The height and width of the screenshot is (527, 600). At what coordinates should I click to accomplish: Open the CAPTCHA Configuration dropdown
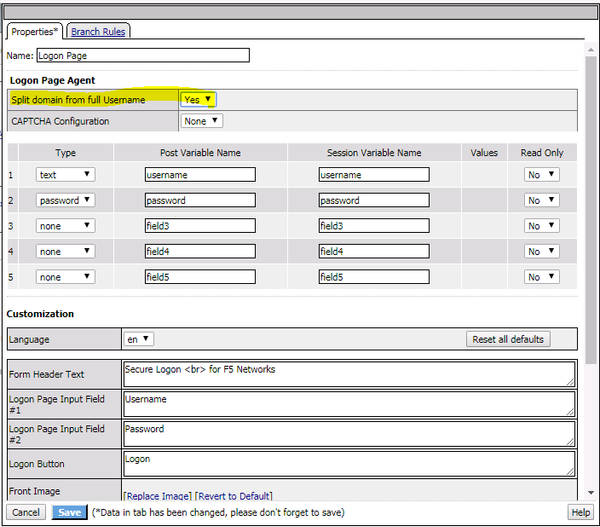(x=201, y=121)
